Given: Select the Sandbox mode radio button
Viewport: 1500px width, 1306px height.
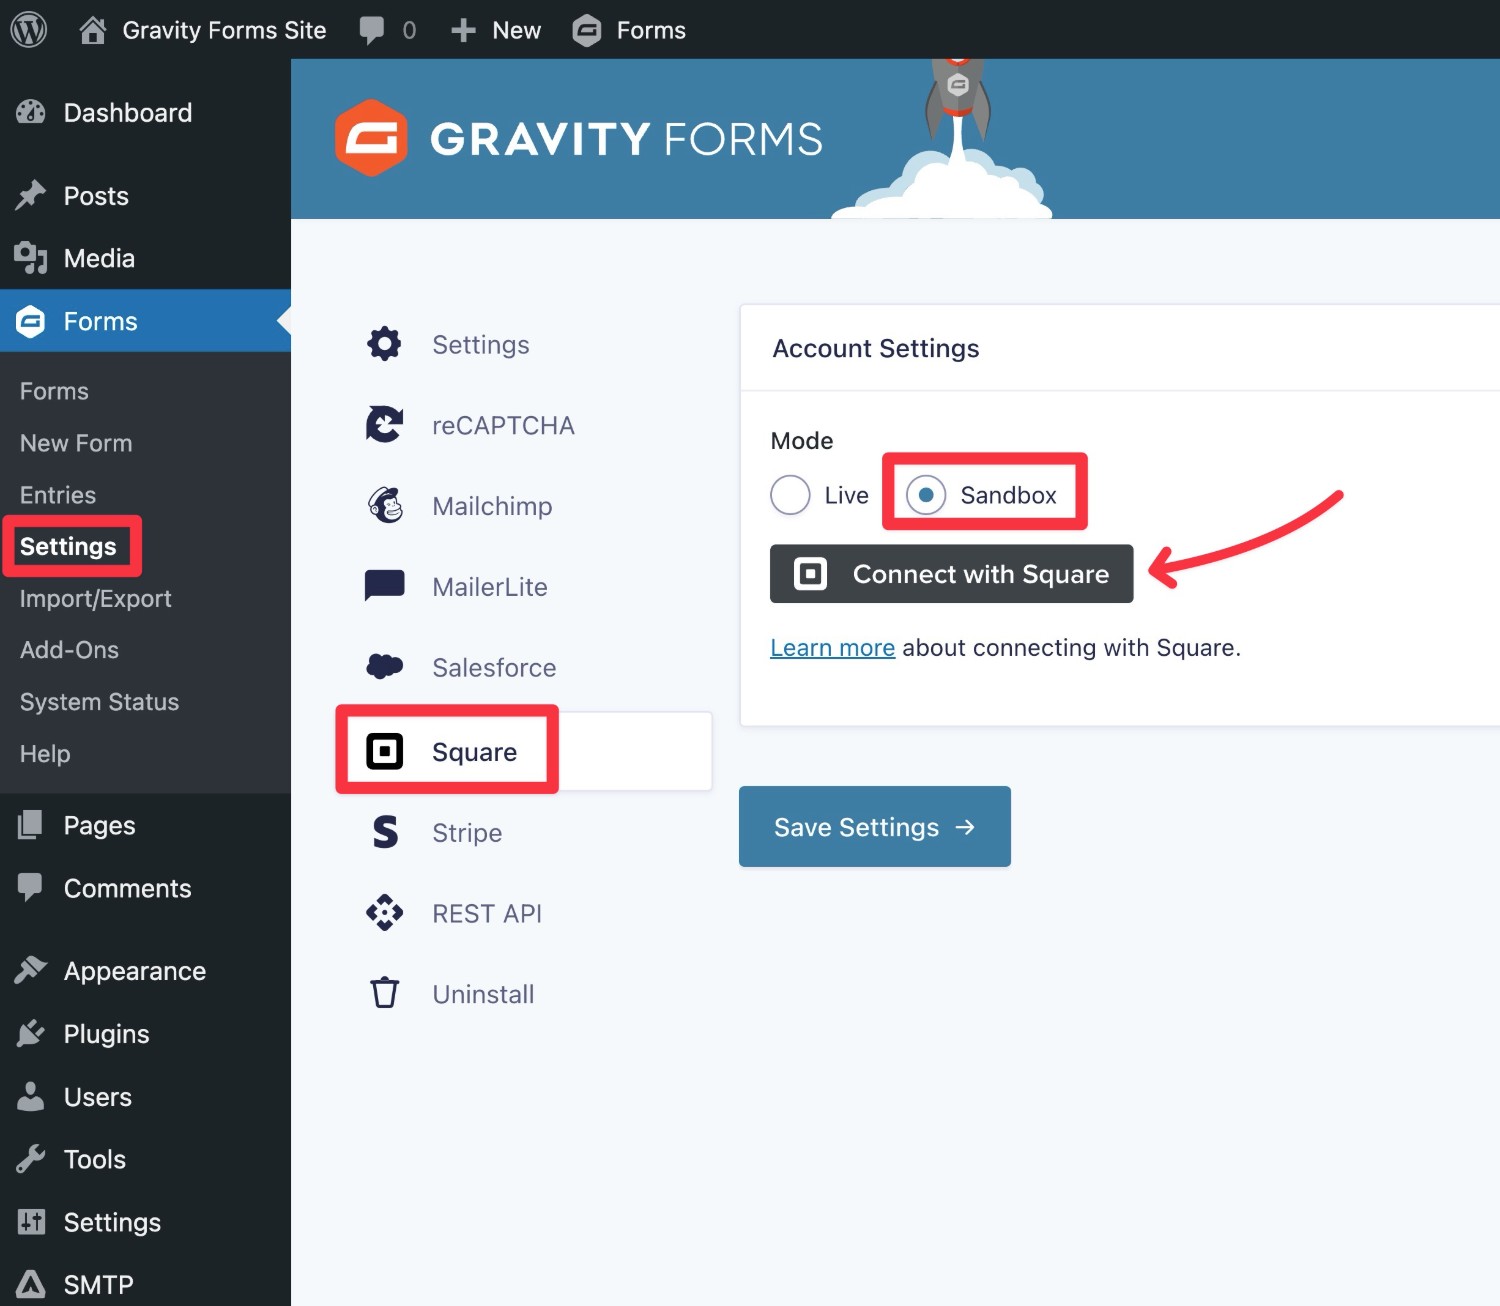Looking at the screenshot, I should (926, 495).
